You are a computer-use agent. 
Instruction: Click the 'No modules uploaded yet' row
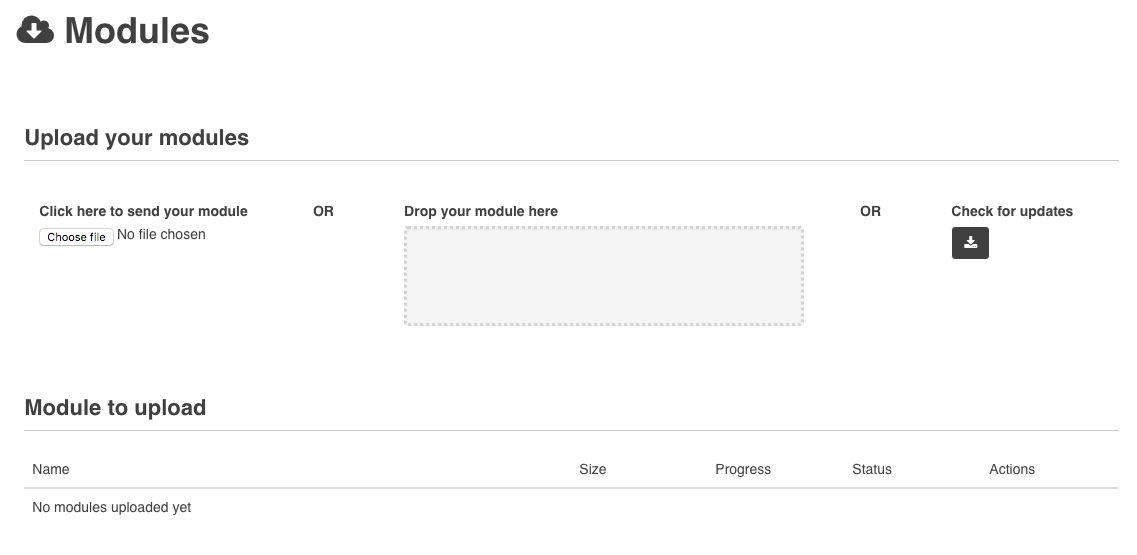112,507
